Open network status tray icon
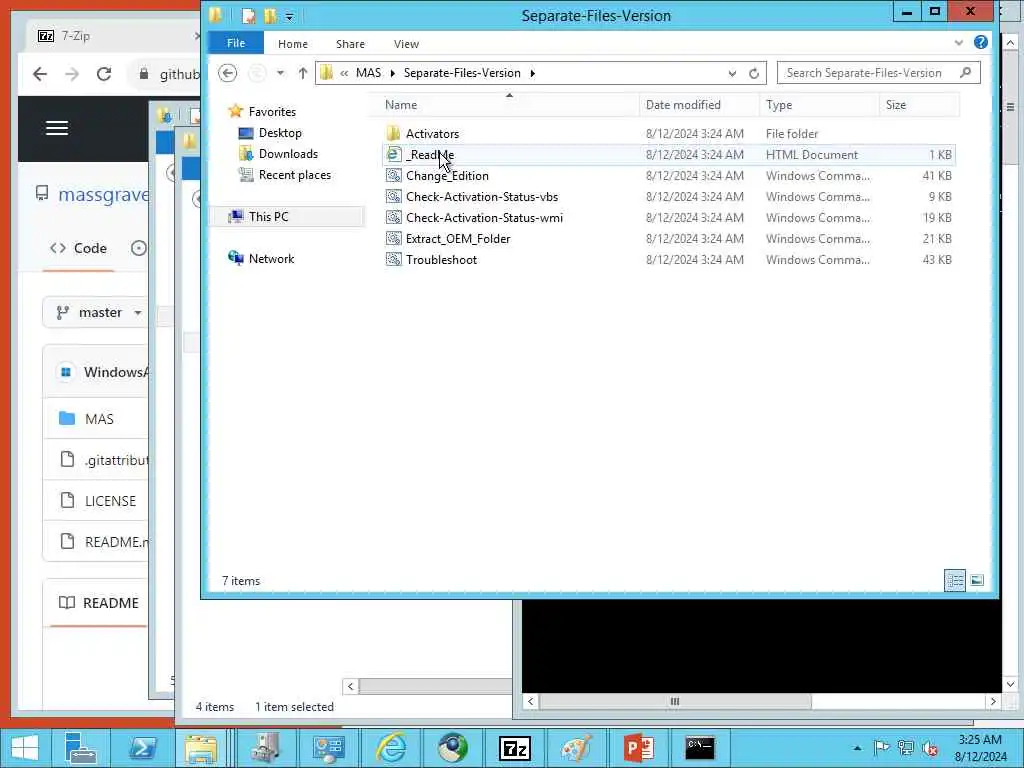The image size is (1024, 768). tap(905, 748)
